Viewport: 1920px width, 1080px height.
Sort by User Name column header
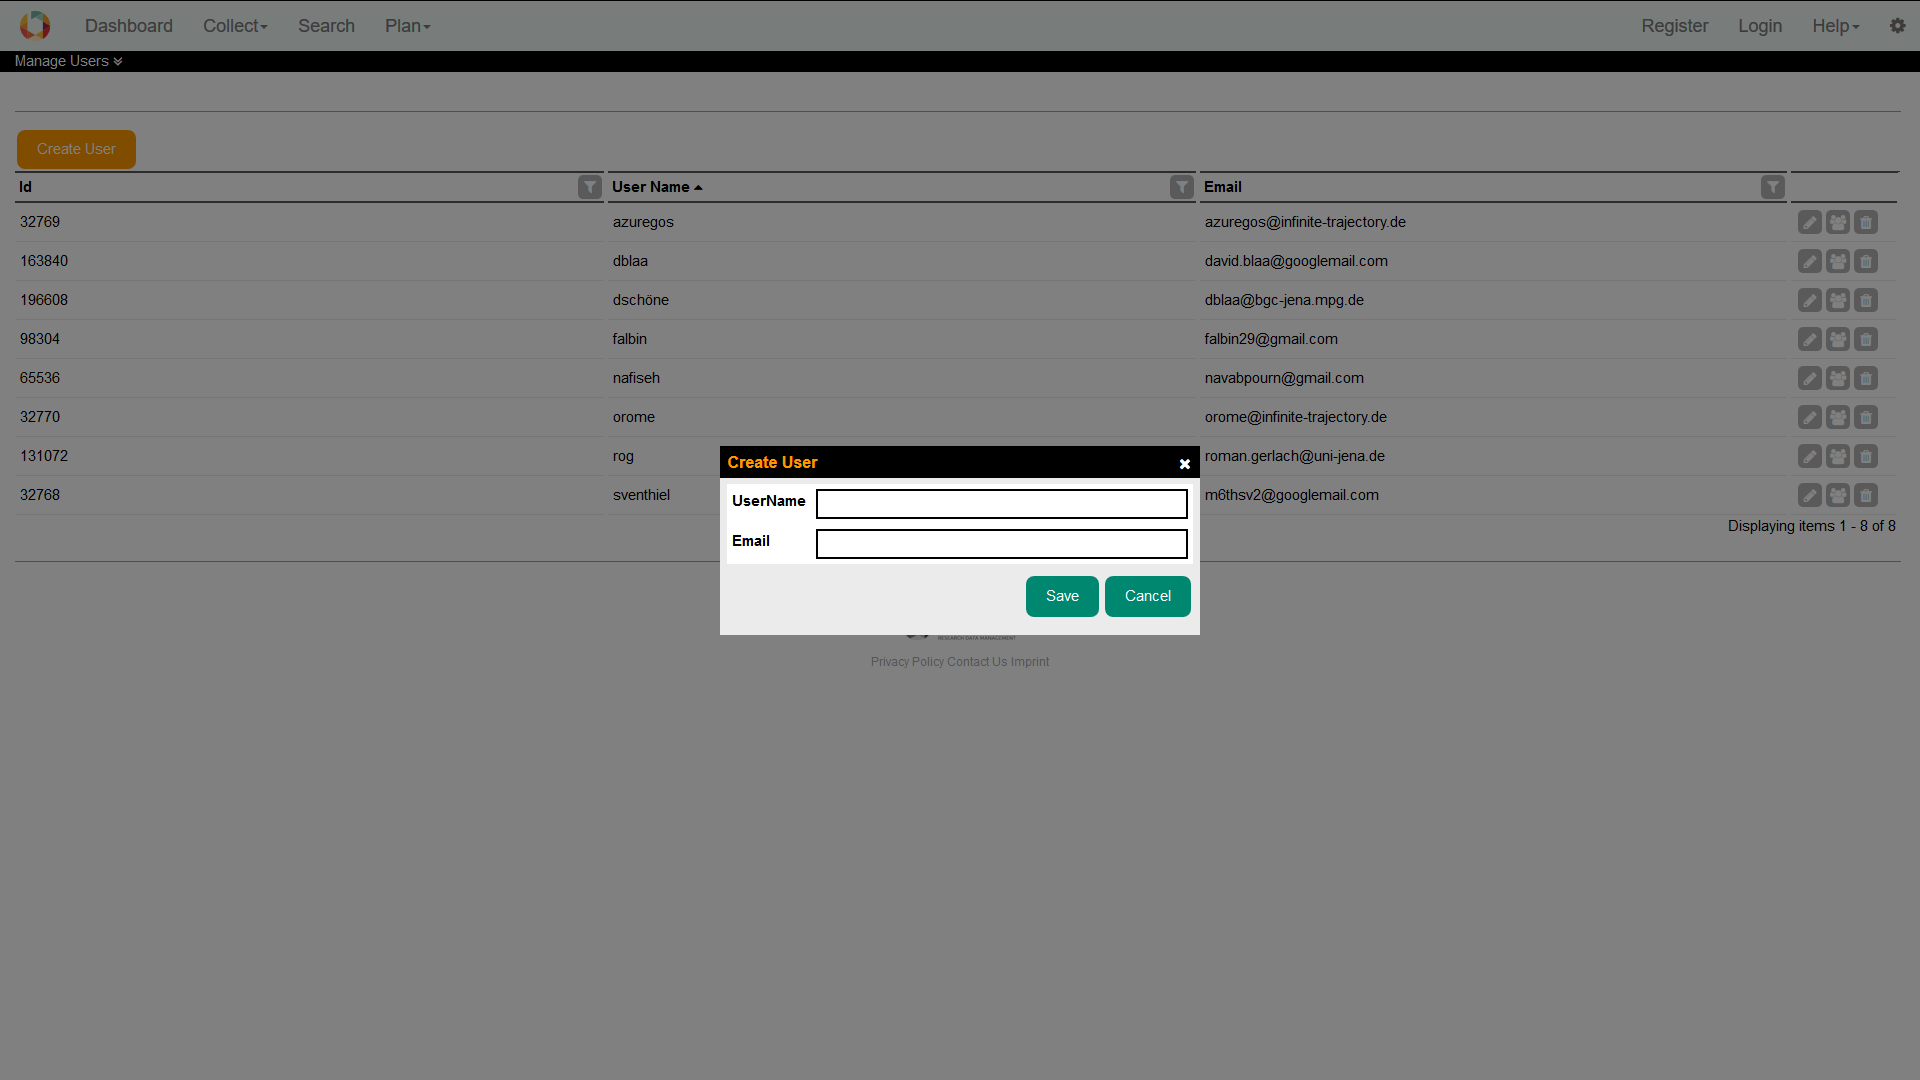657,187
